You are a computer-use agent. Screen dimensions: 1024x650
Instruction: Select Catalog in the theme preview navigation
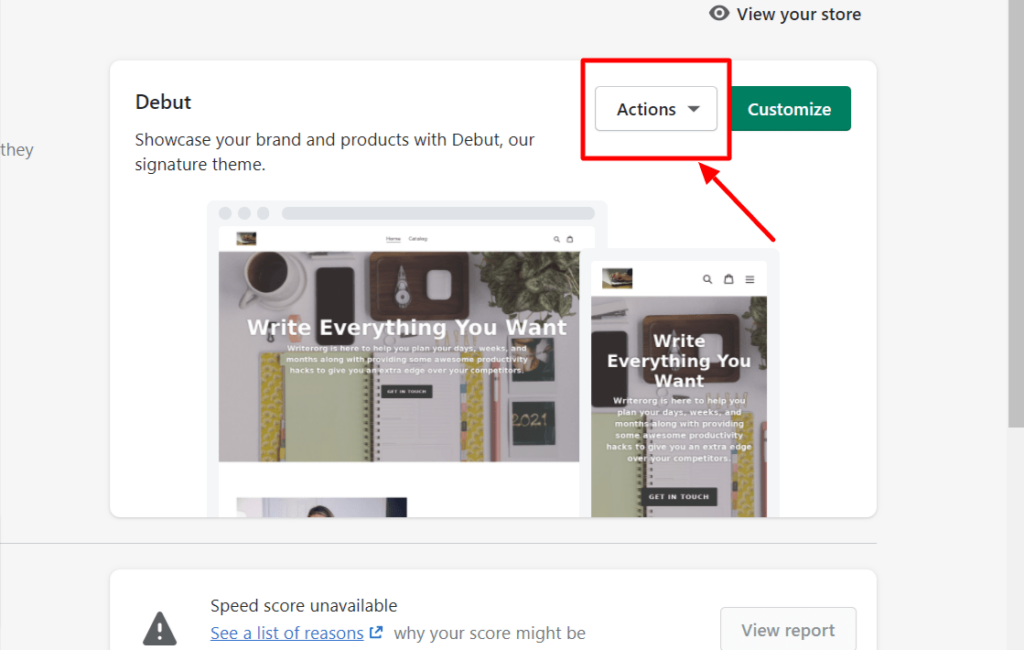(419, 238)
